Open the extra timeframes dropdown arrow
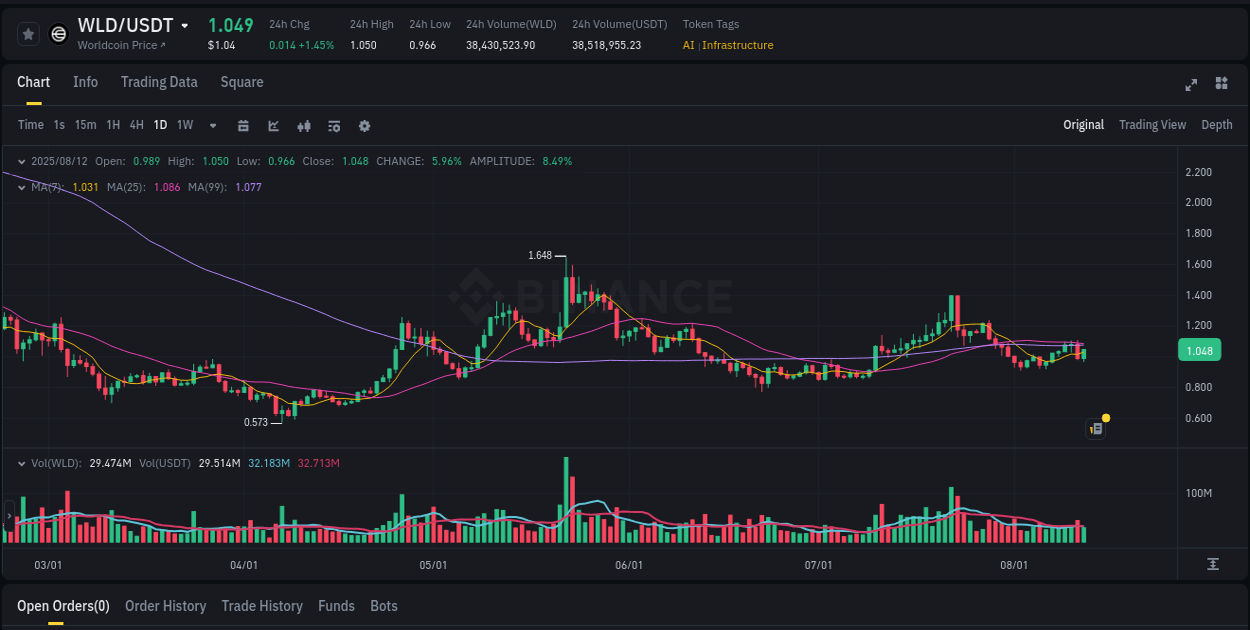This screenshot has width=1250, height=630. click(212, 126)
